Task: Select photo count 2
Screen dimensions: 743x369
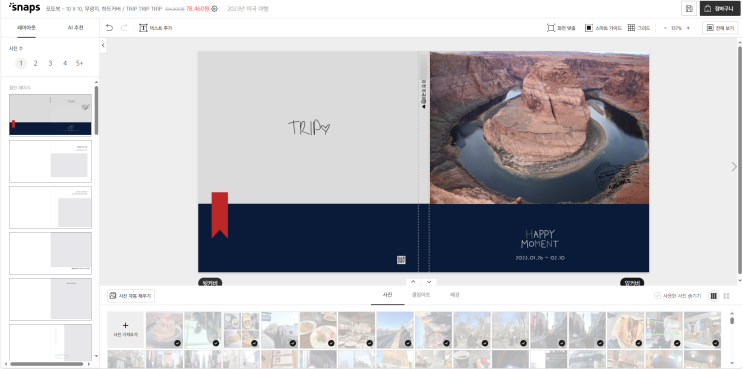Action: [x=35, y=63]
